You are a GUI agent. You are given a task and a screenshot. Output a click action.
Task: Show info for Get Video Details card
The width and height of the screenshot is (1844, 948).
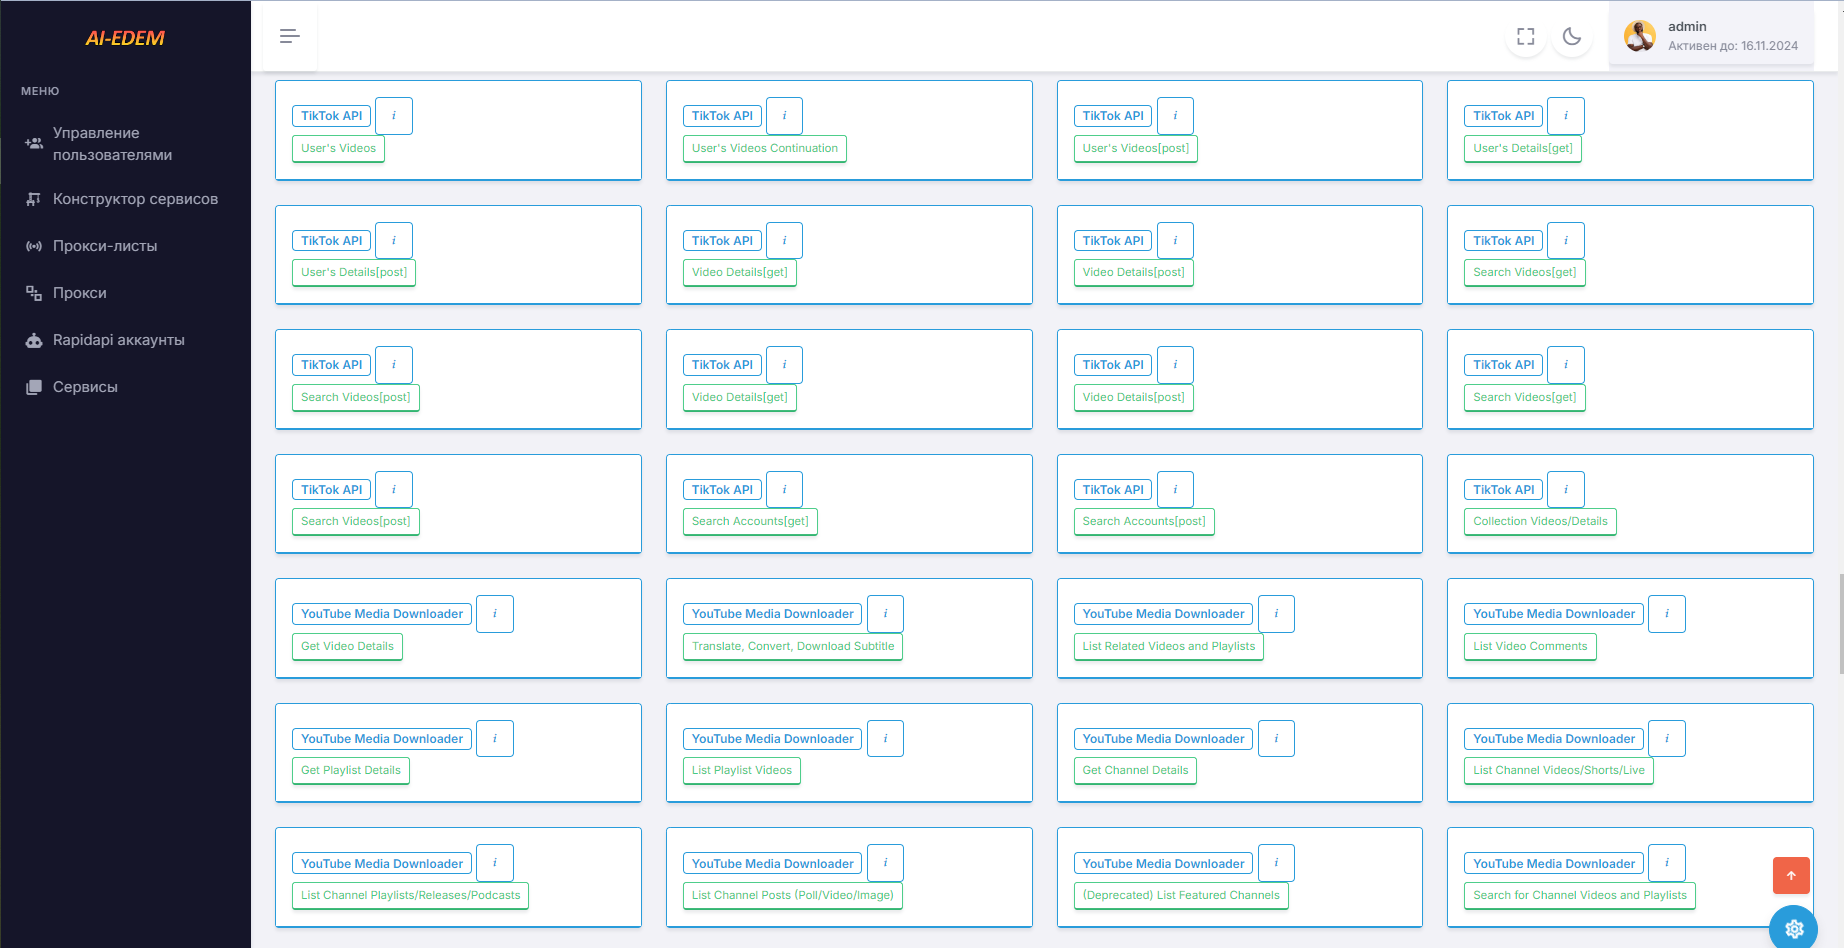(x=495, y=614)
